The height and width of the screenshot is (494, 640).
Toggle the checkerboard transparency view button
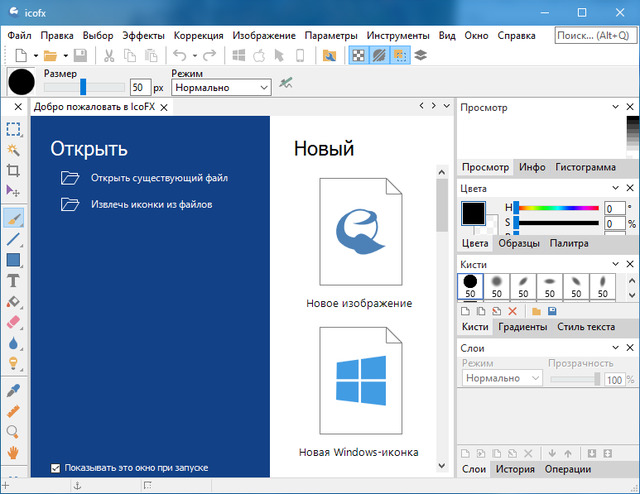(x=360, y=56)
